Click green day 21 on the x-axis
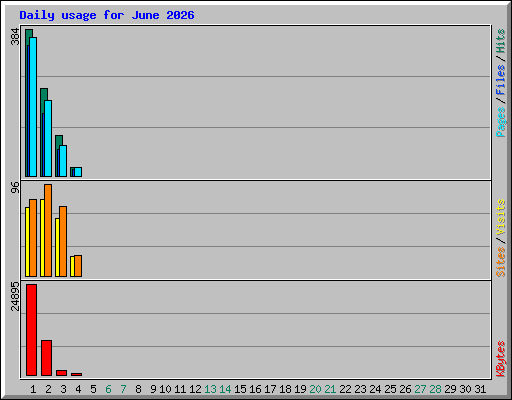Viewport: 512px width, 400px height. click(x=330, y=389)
